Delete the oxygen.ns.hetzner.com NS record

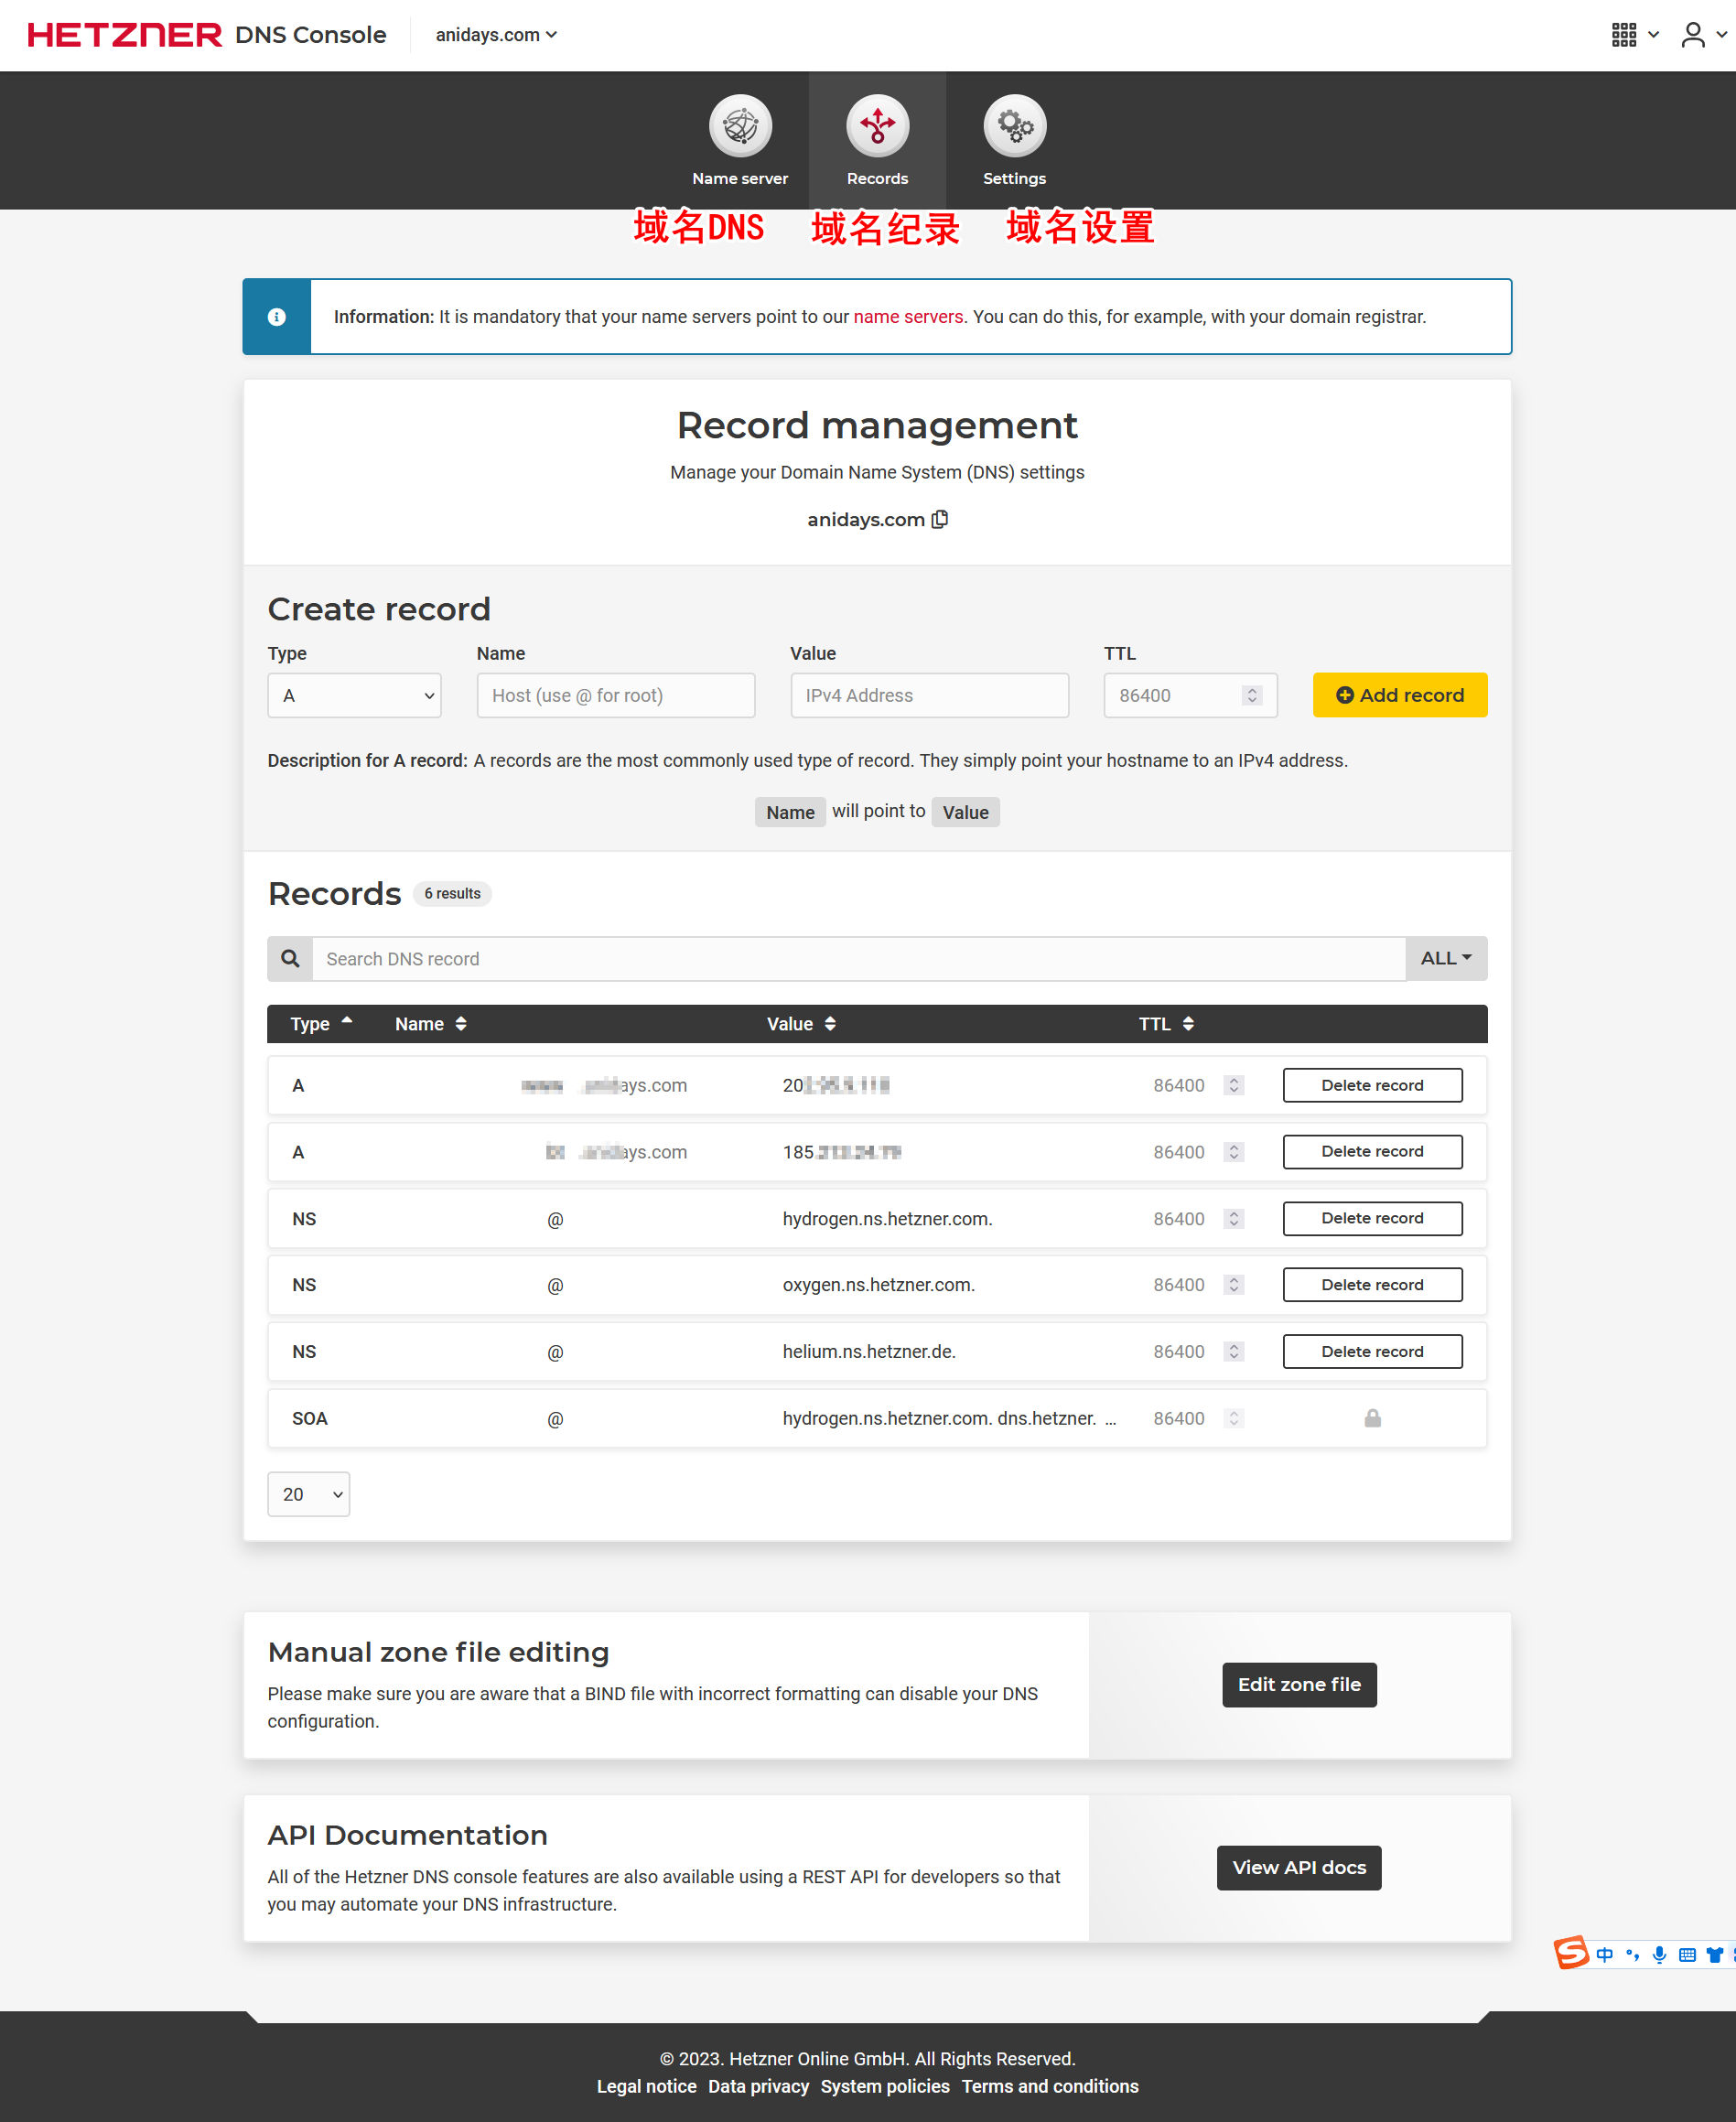(1371, 1285)
